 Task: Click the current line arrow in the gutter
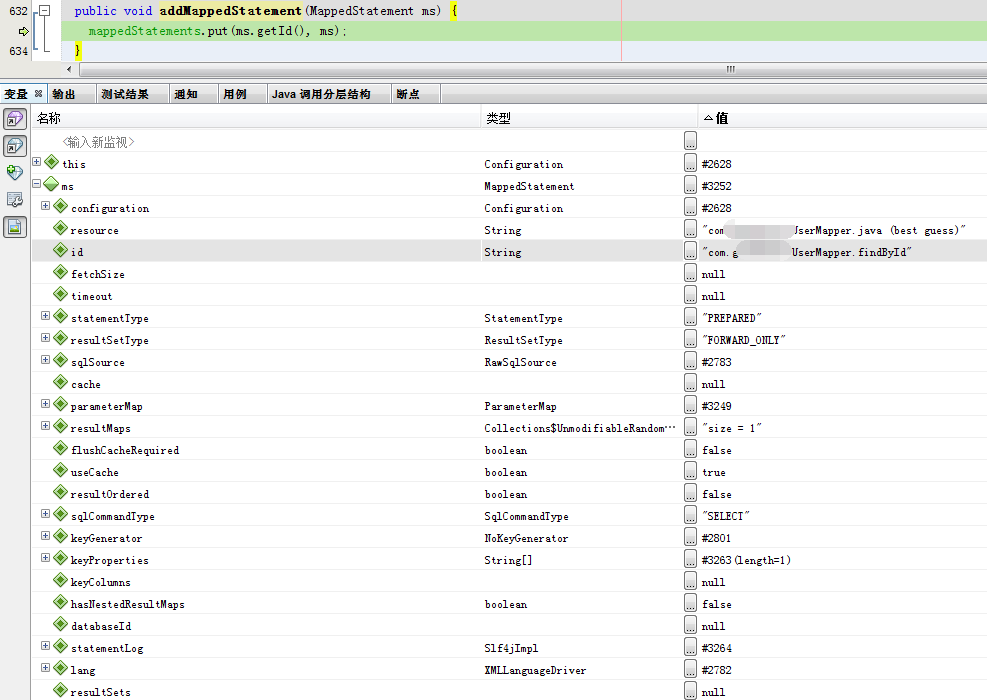click(x=23, y=31)
